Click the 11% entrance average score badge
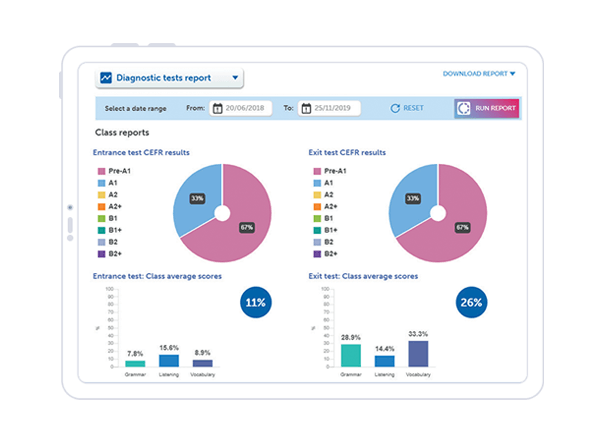The image size is (603, 443). click(x=255, y=302)
